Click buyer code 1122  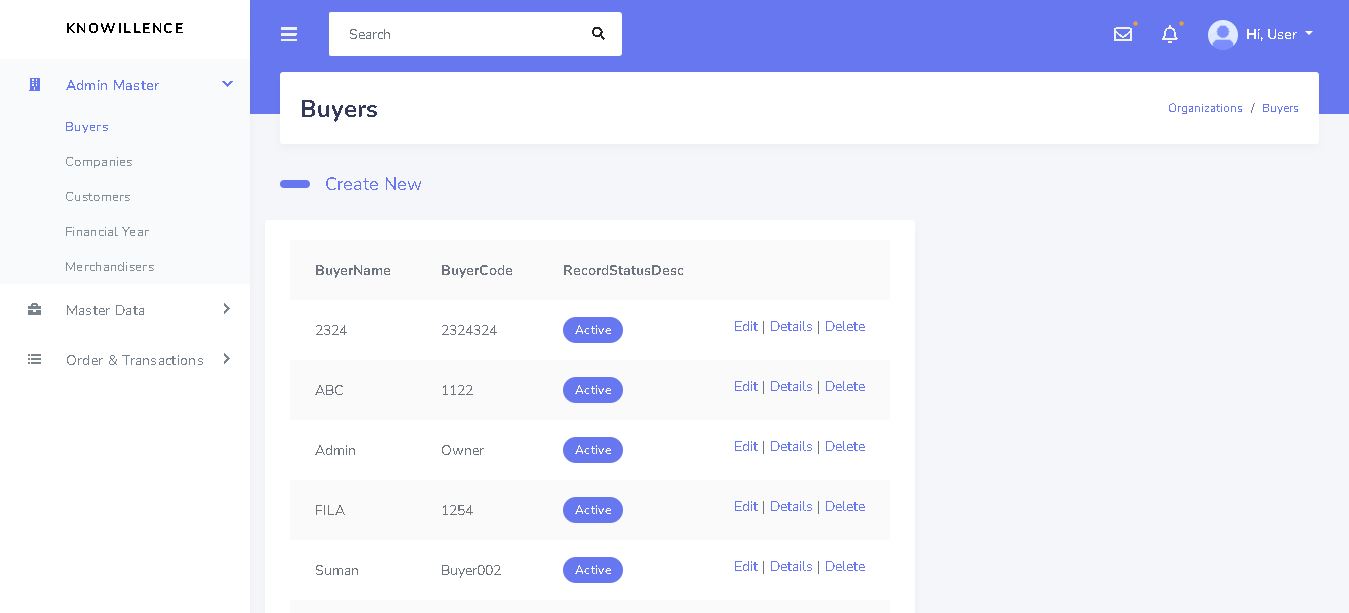coord(457,390)
